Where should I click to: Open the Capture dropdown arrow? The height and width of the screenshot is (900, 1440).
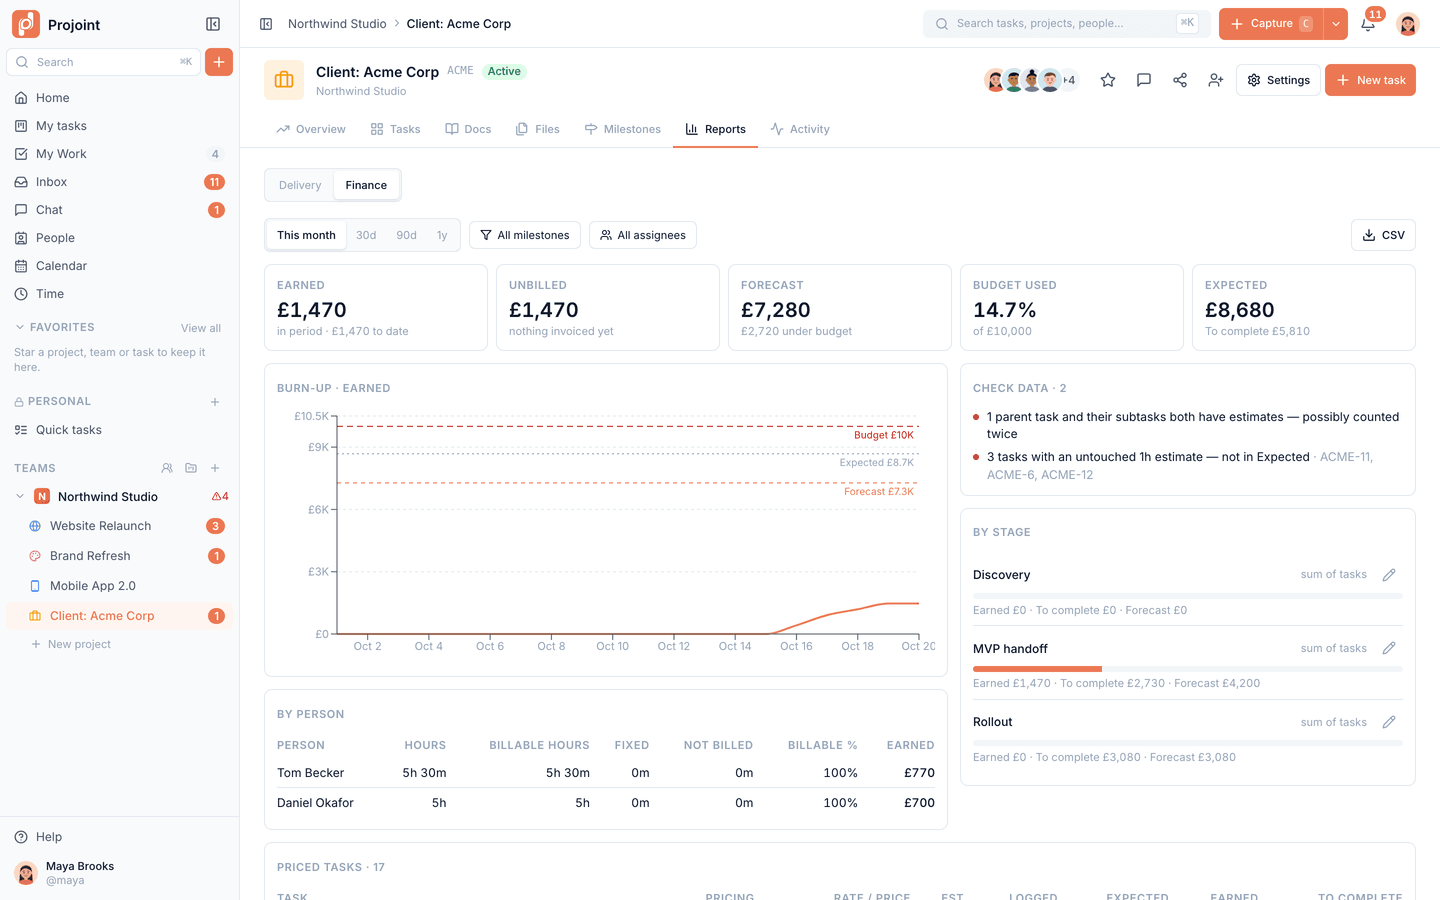[x=1336, y=24]
